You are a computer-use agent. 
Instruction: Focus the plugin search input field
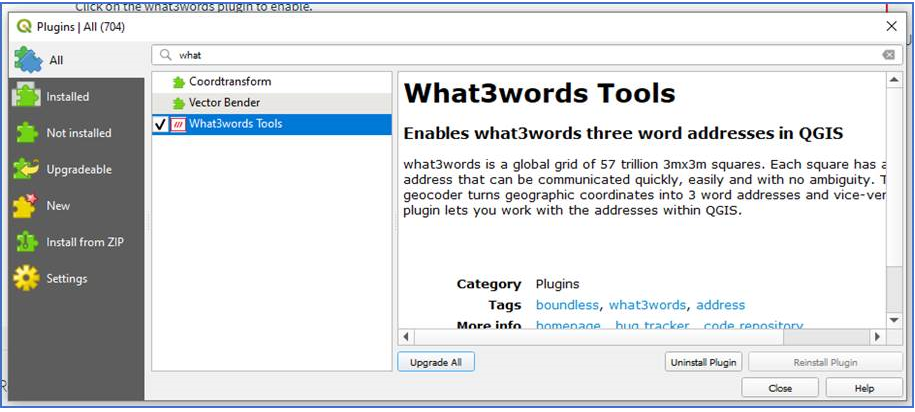coord(527,55)
